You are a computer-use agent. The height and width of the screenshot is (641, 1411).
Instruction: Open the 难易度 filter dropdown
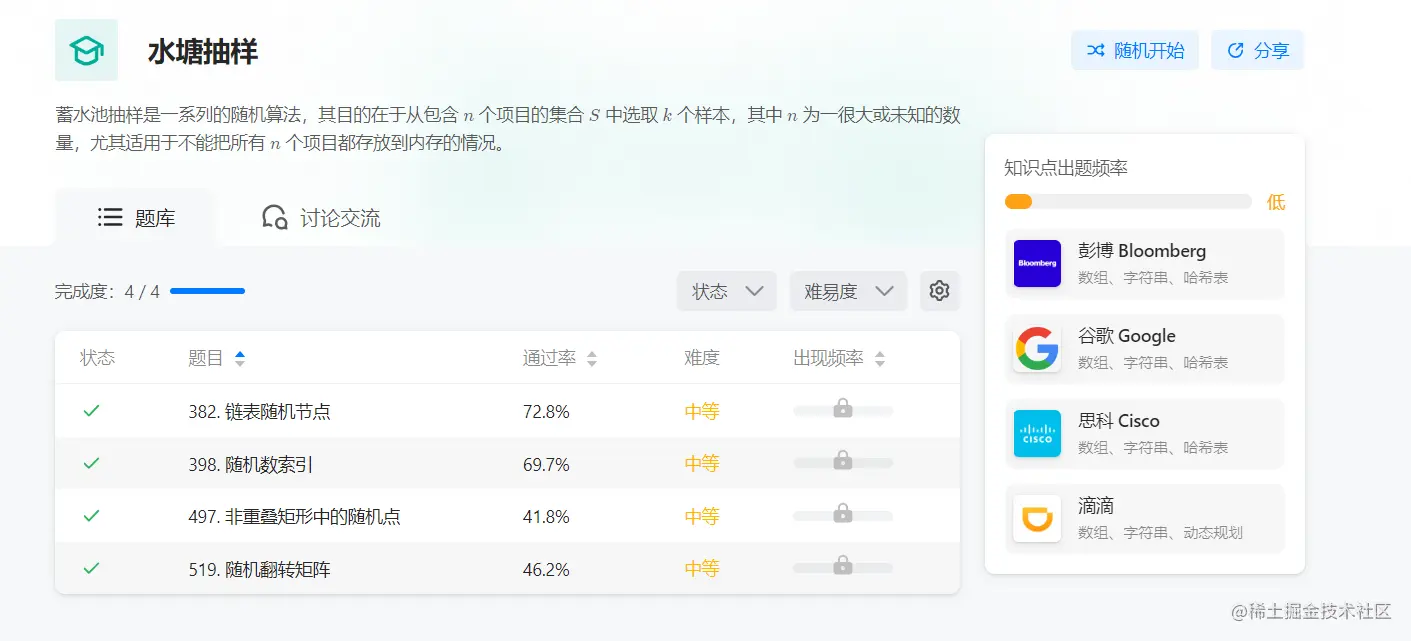(x=848, y=291)
